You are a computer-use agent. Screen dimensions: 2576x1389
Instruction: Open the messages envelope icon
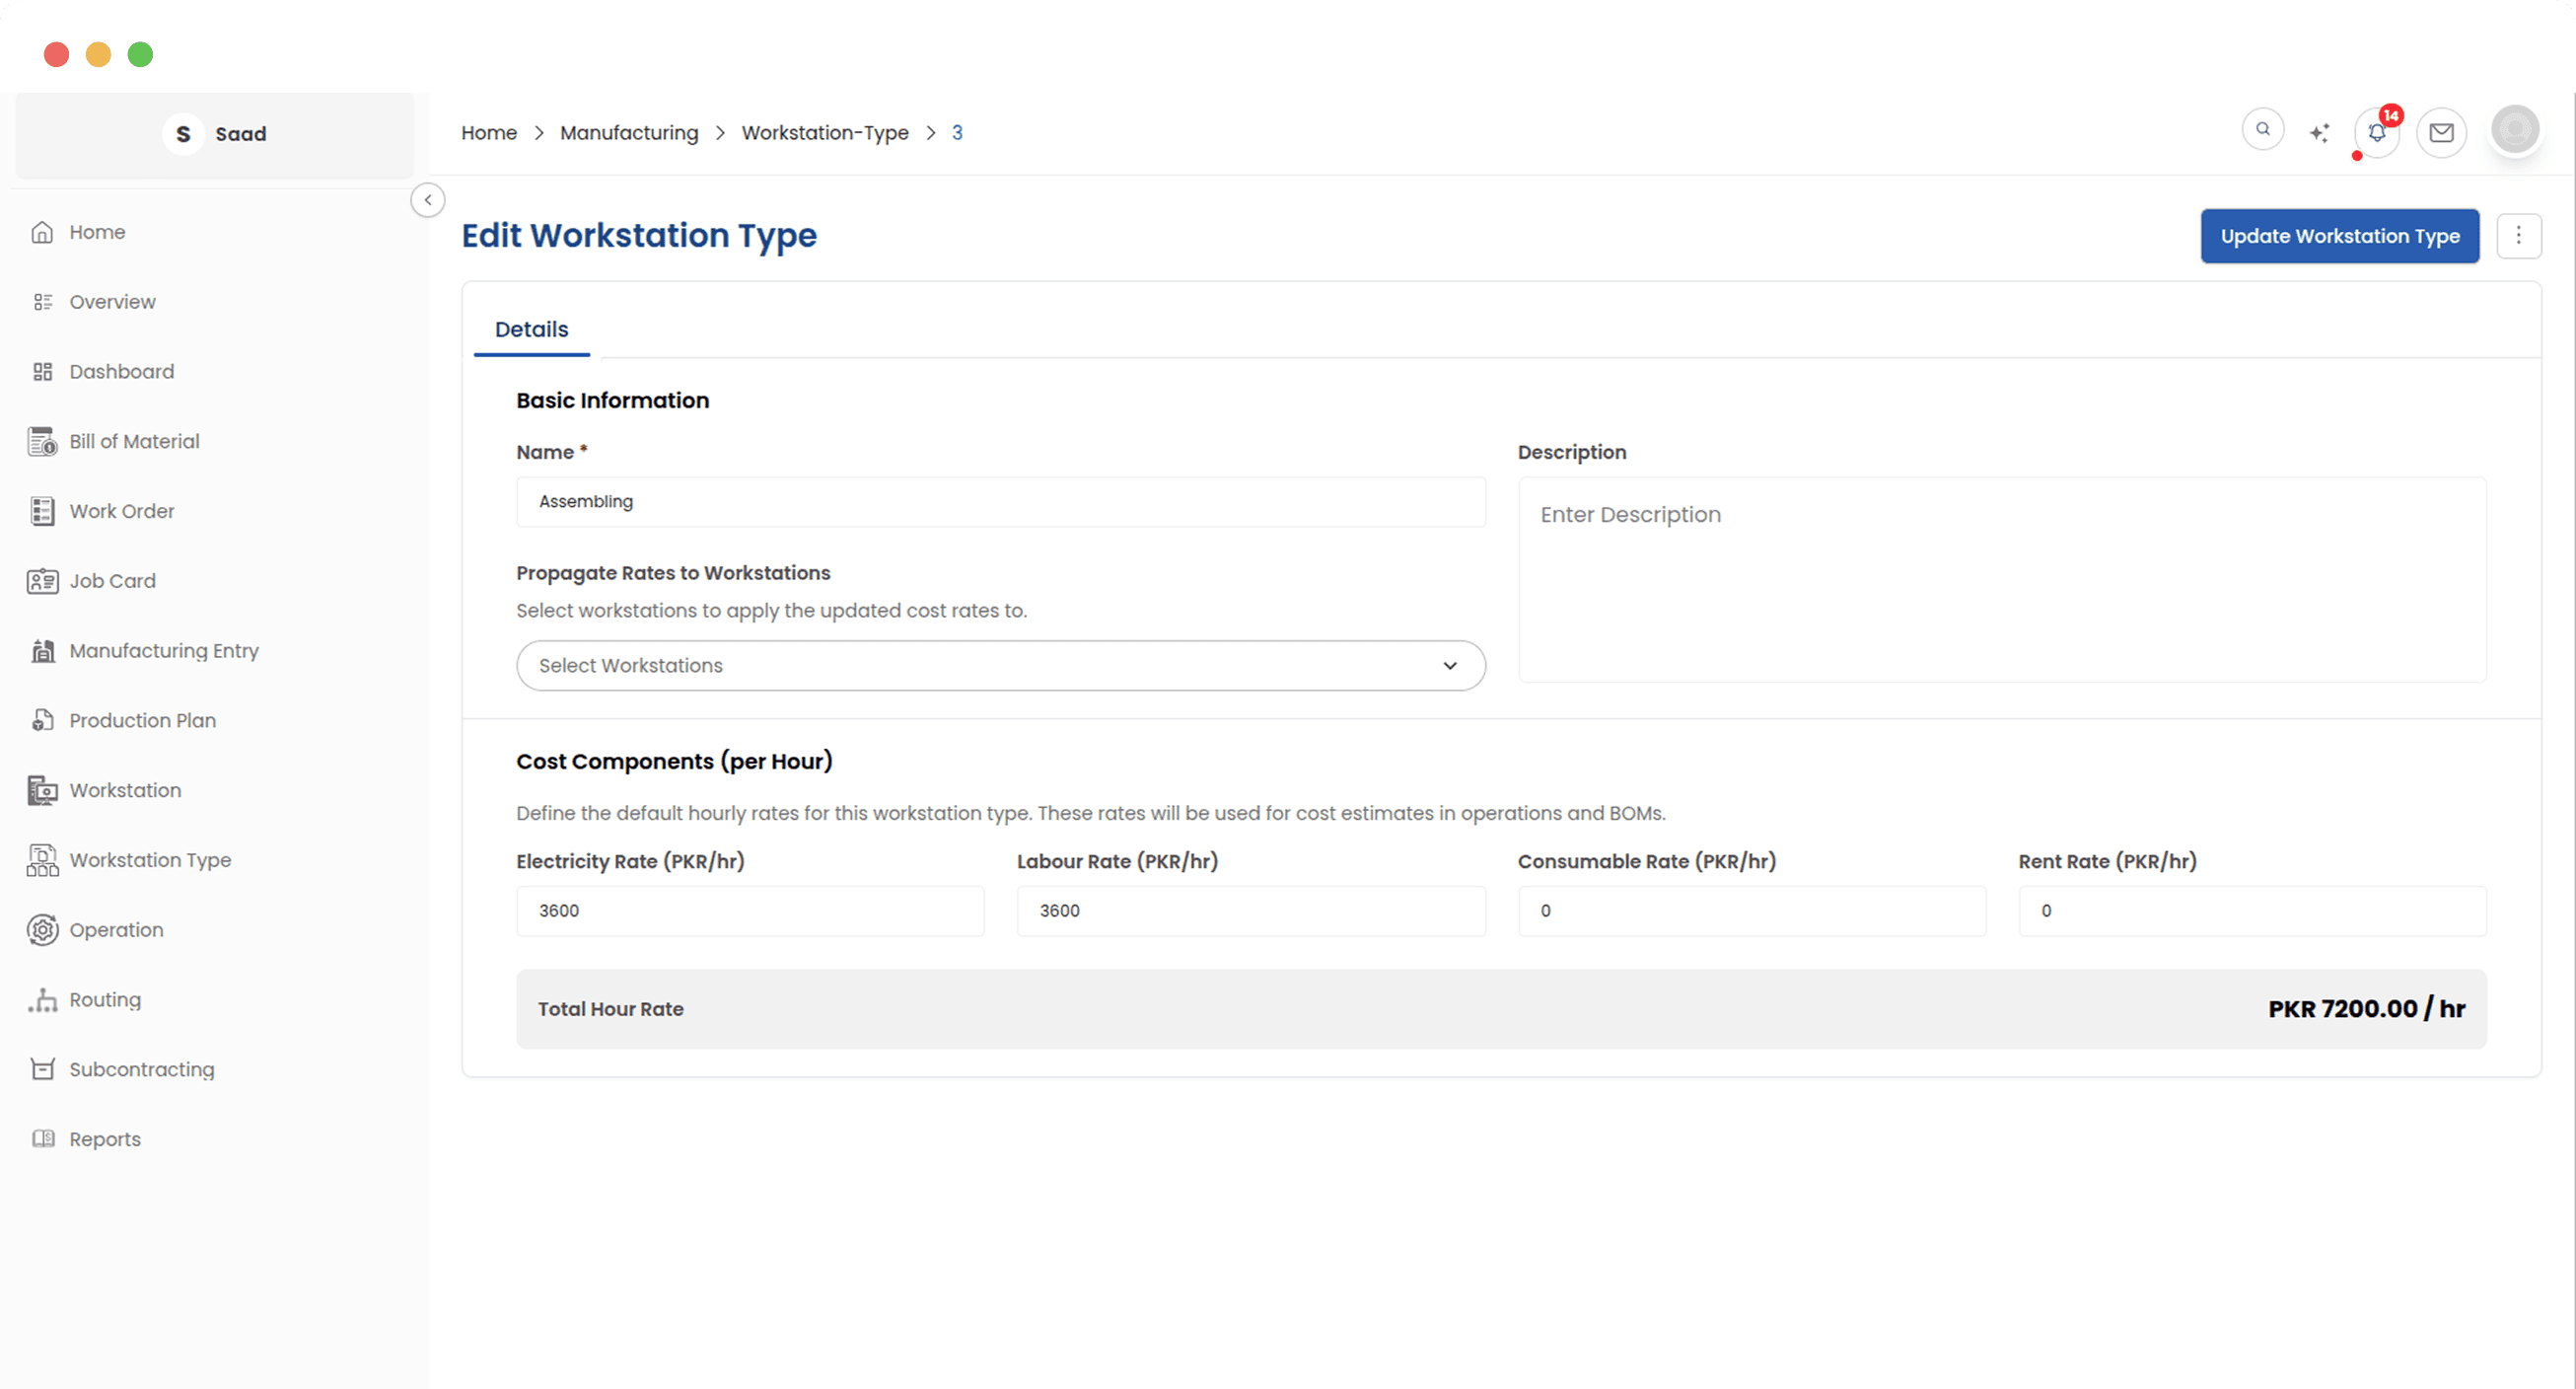tap(2441, 131)
